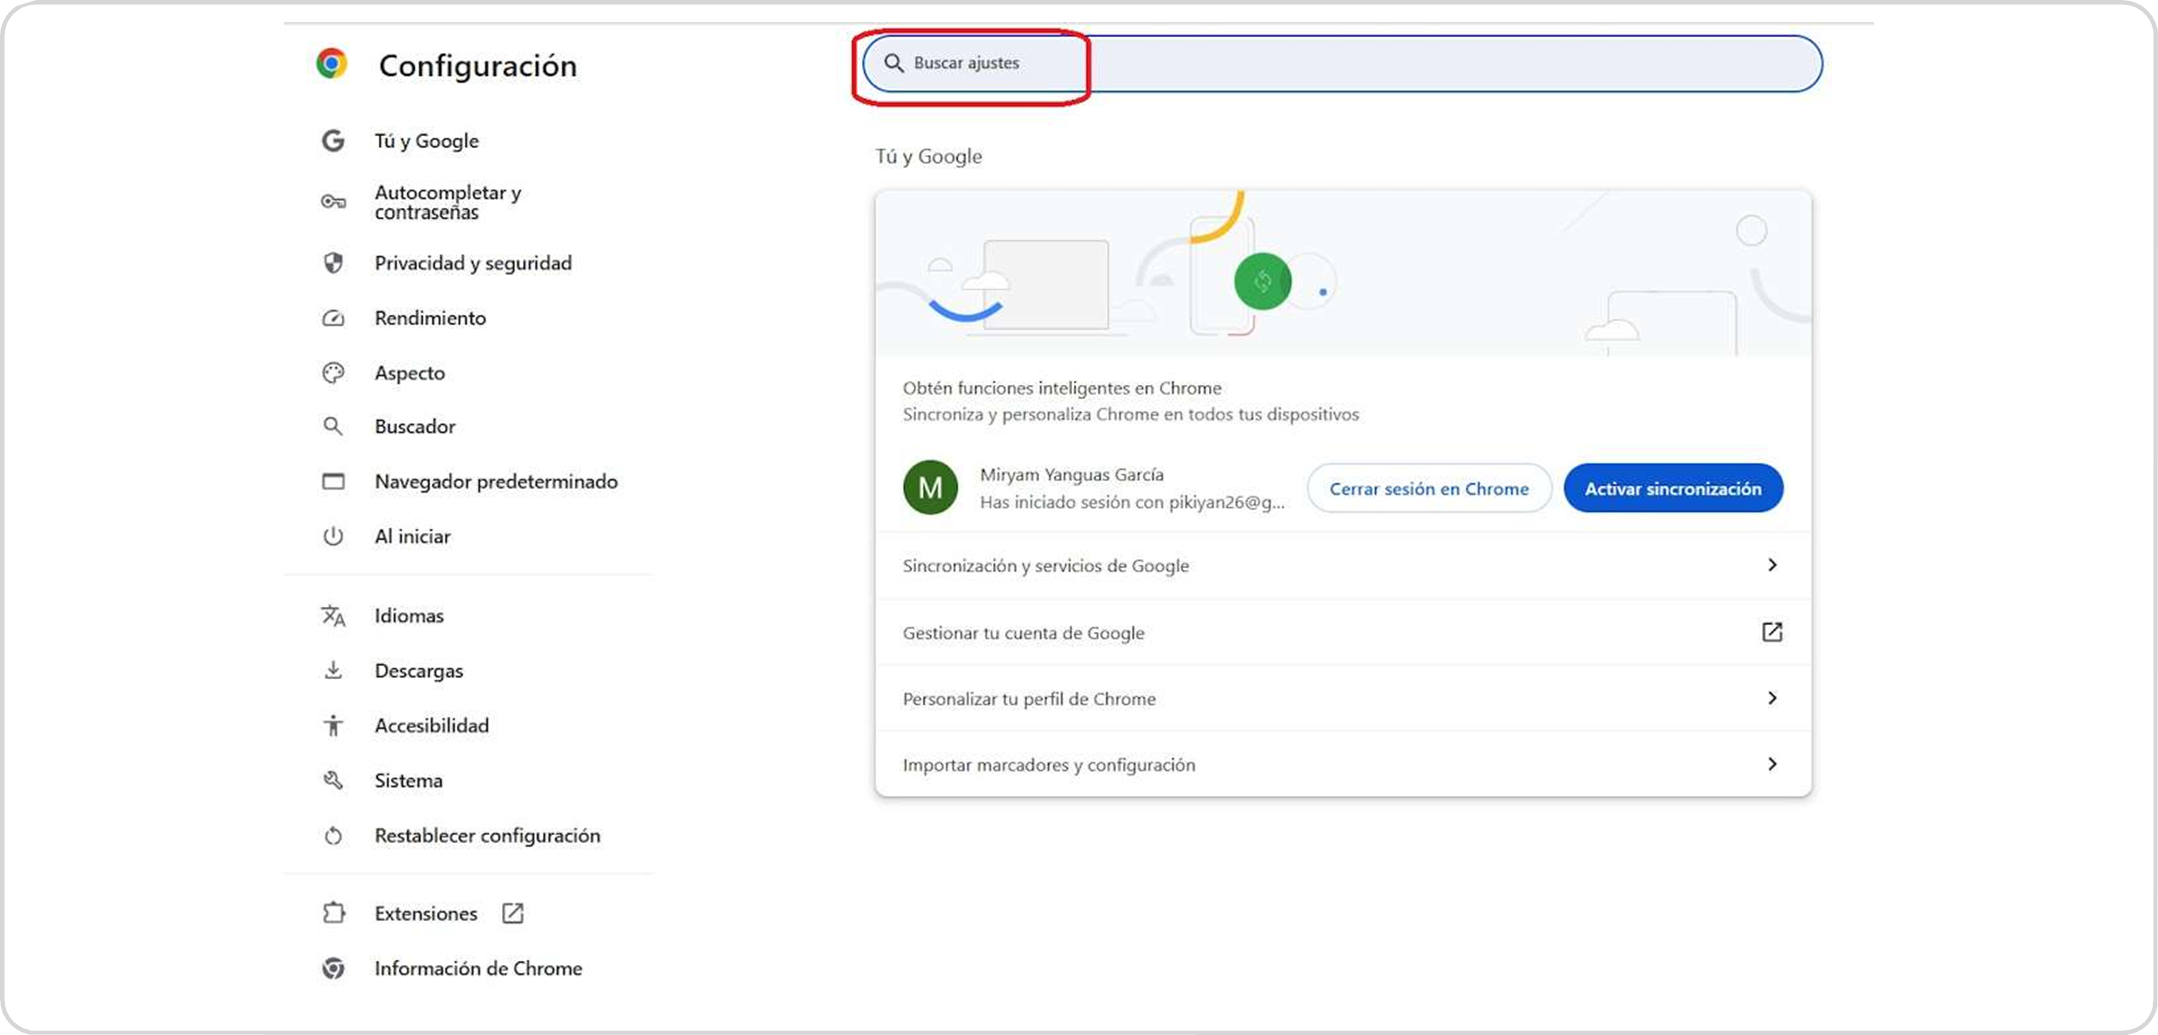Open the Aspecto settings page
Image resolution: width=2158 pixels, height=1035 pixels.
[x=410, y=373]
